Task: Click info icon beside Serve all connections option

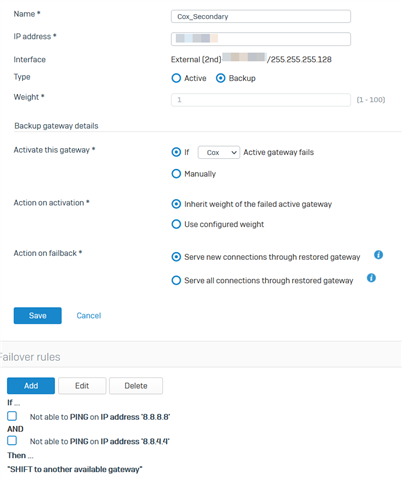Action: (x=371, y=278)
